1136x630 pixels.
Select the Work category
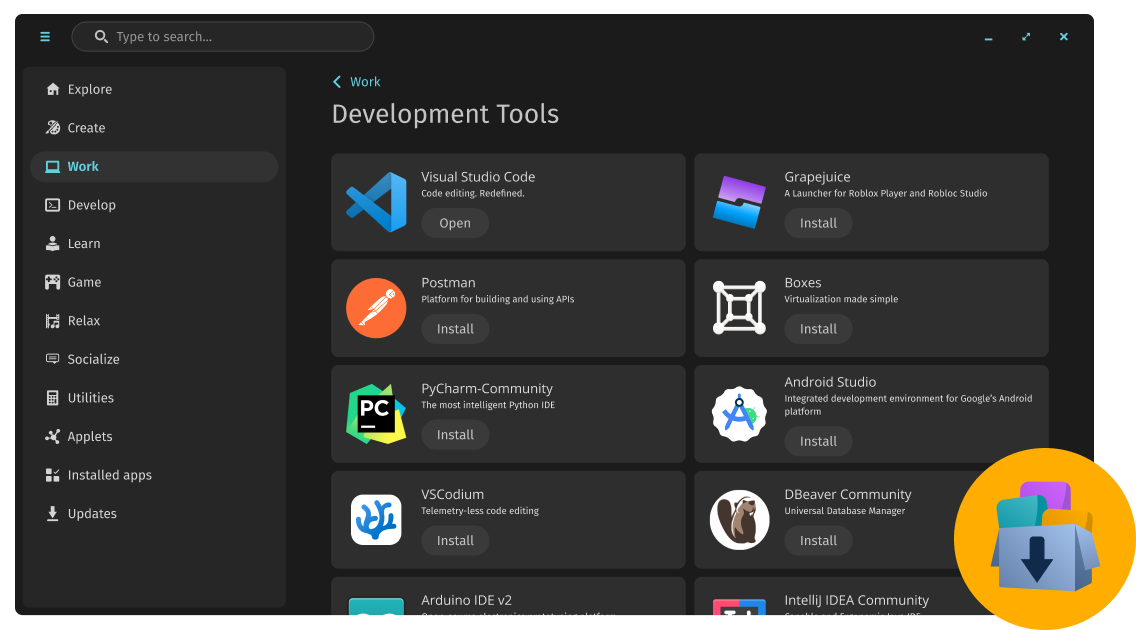click(154, 167)
